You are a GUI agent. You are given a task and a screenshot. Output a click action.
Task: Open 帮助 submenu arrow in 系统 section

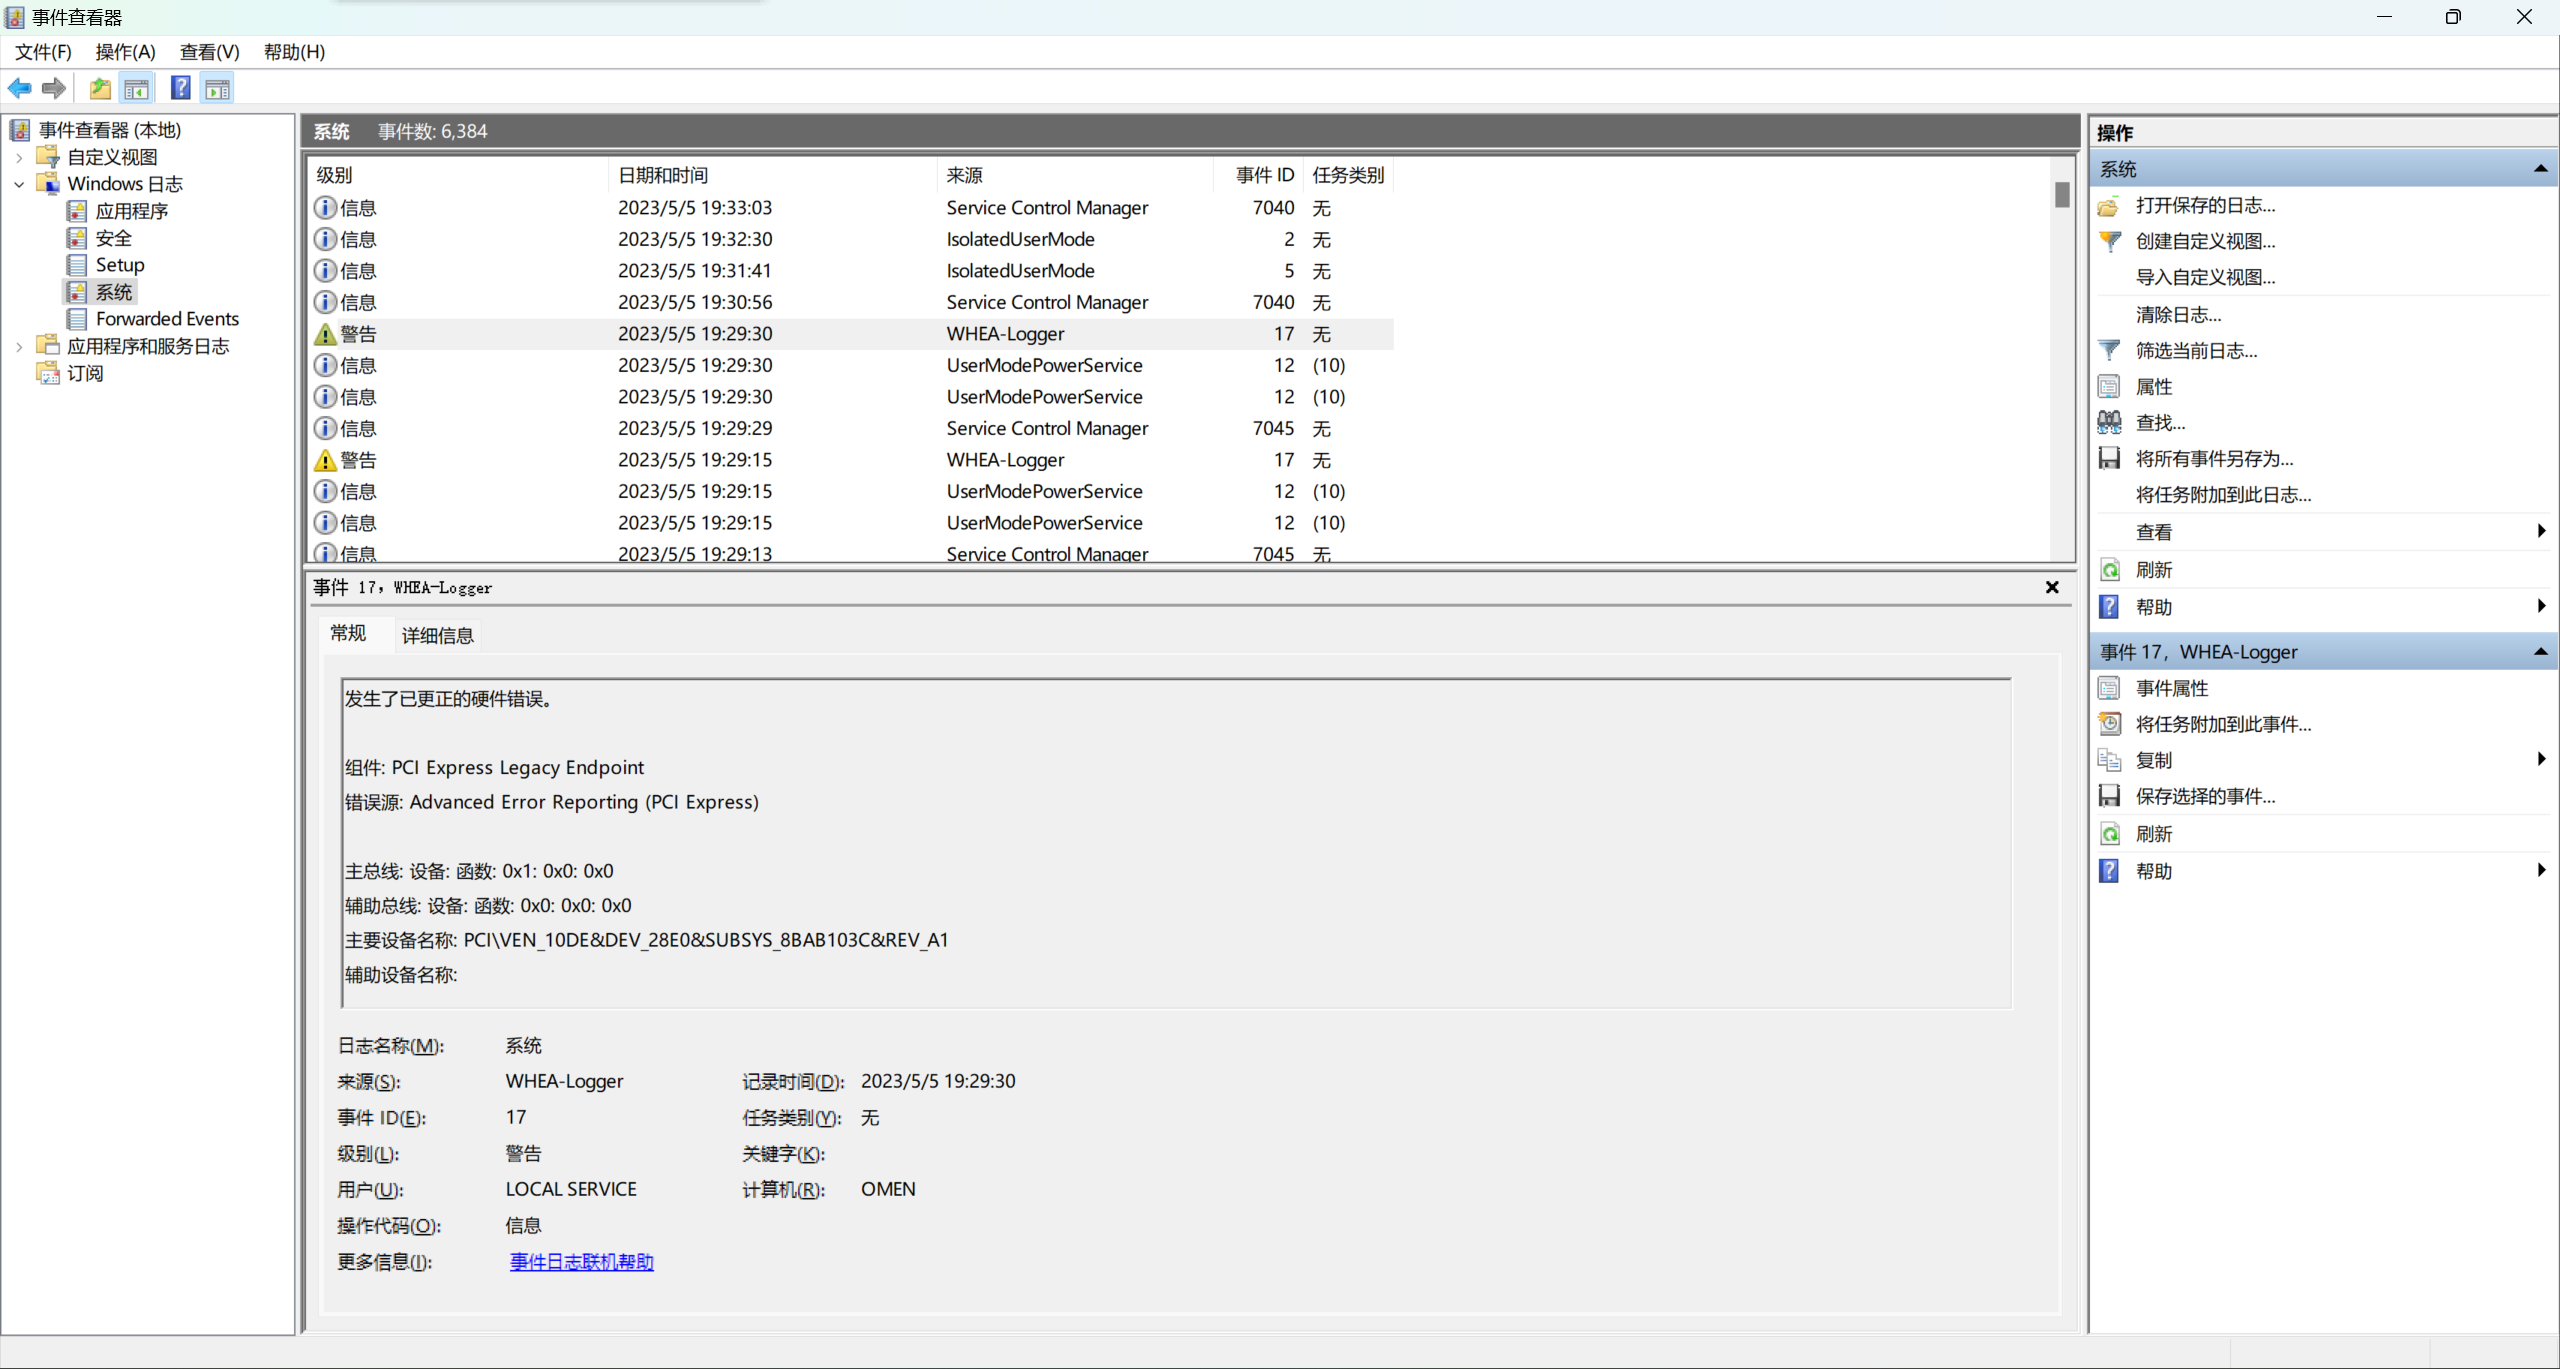click(x=2541, y=606)
